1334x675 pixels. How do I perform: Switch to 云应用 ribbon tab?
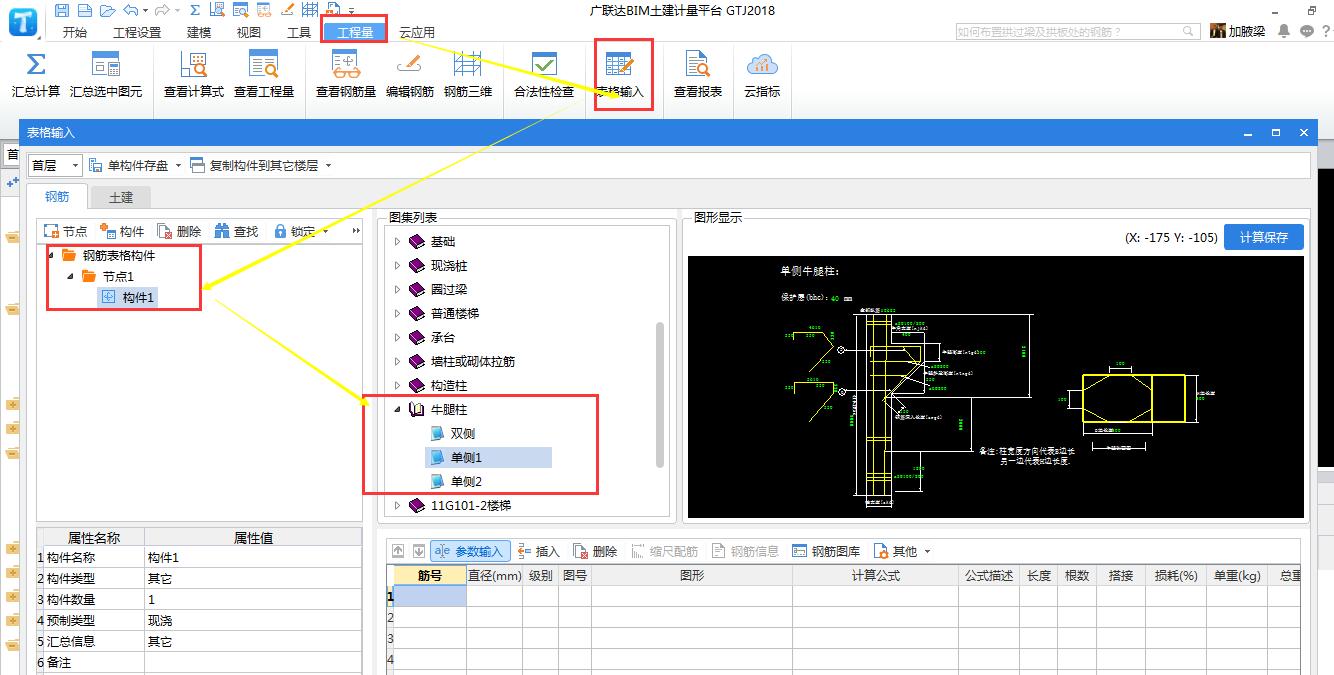(417, 32)
